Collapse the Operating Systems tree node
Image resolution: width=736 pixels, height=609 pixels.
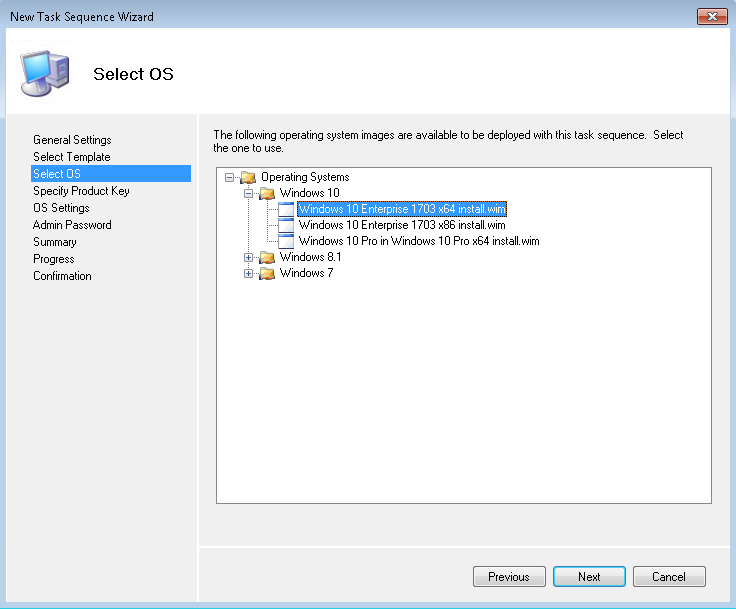pos(229,177)
